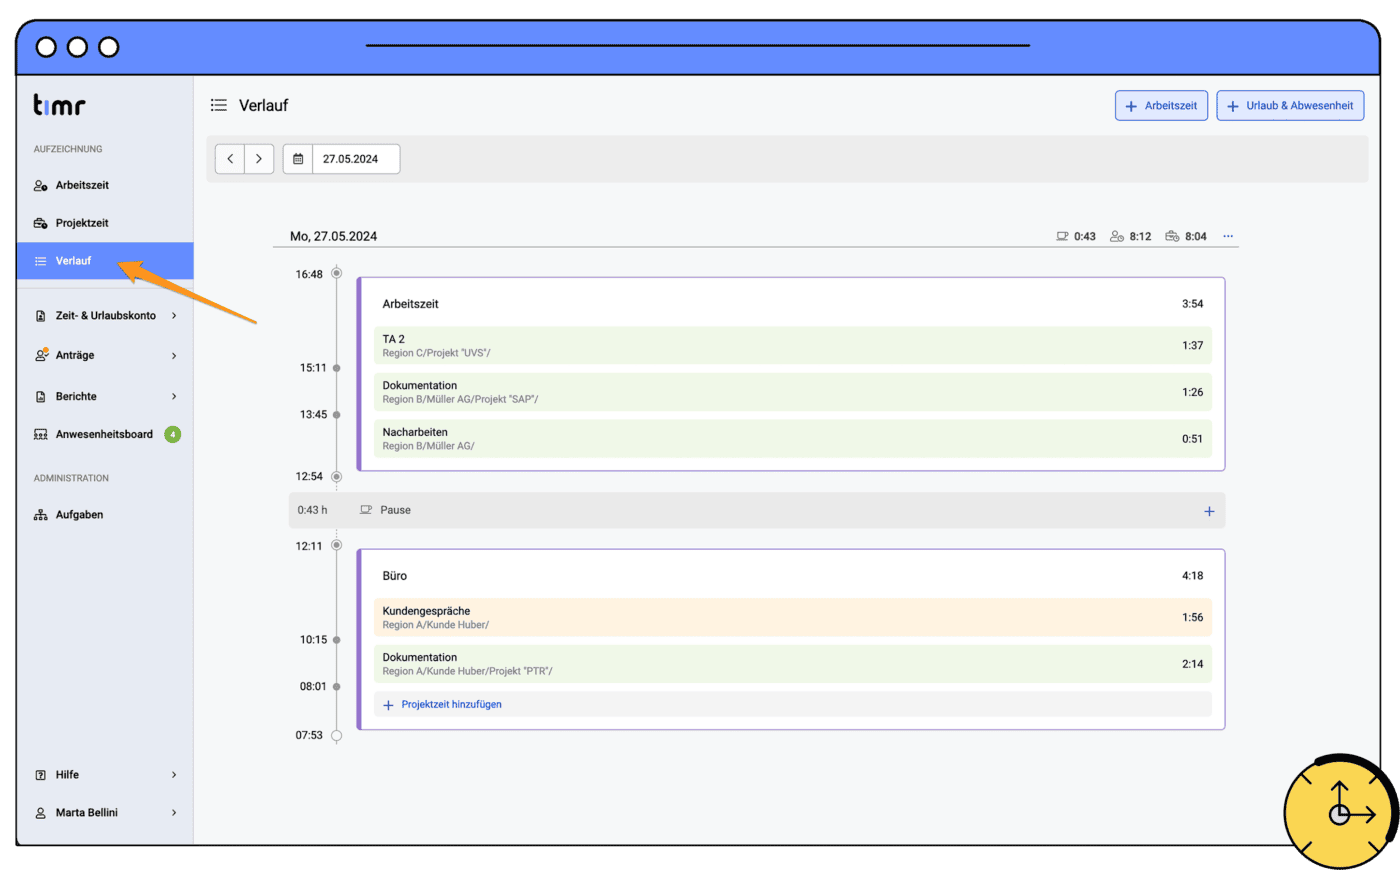The height and width of the screenshot is (870, 1400).
Task: Click the Aufgaben hierarchy icon
Action: [41, 515]
